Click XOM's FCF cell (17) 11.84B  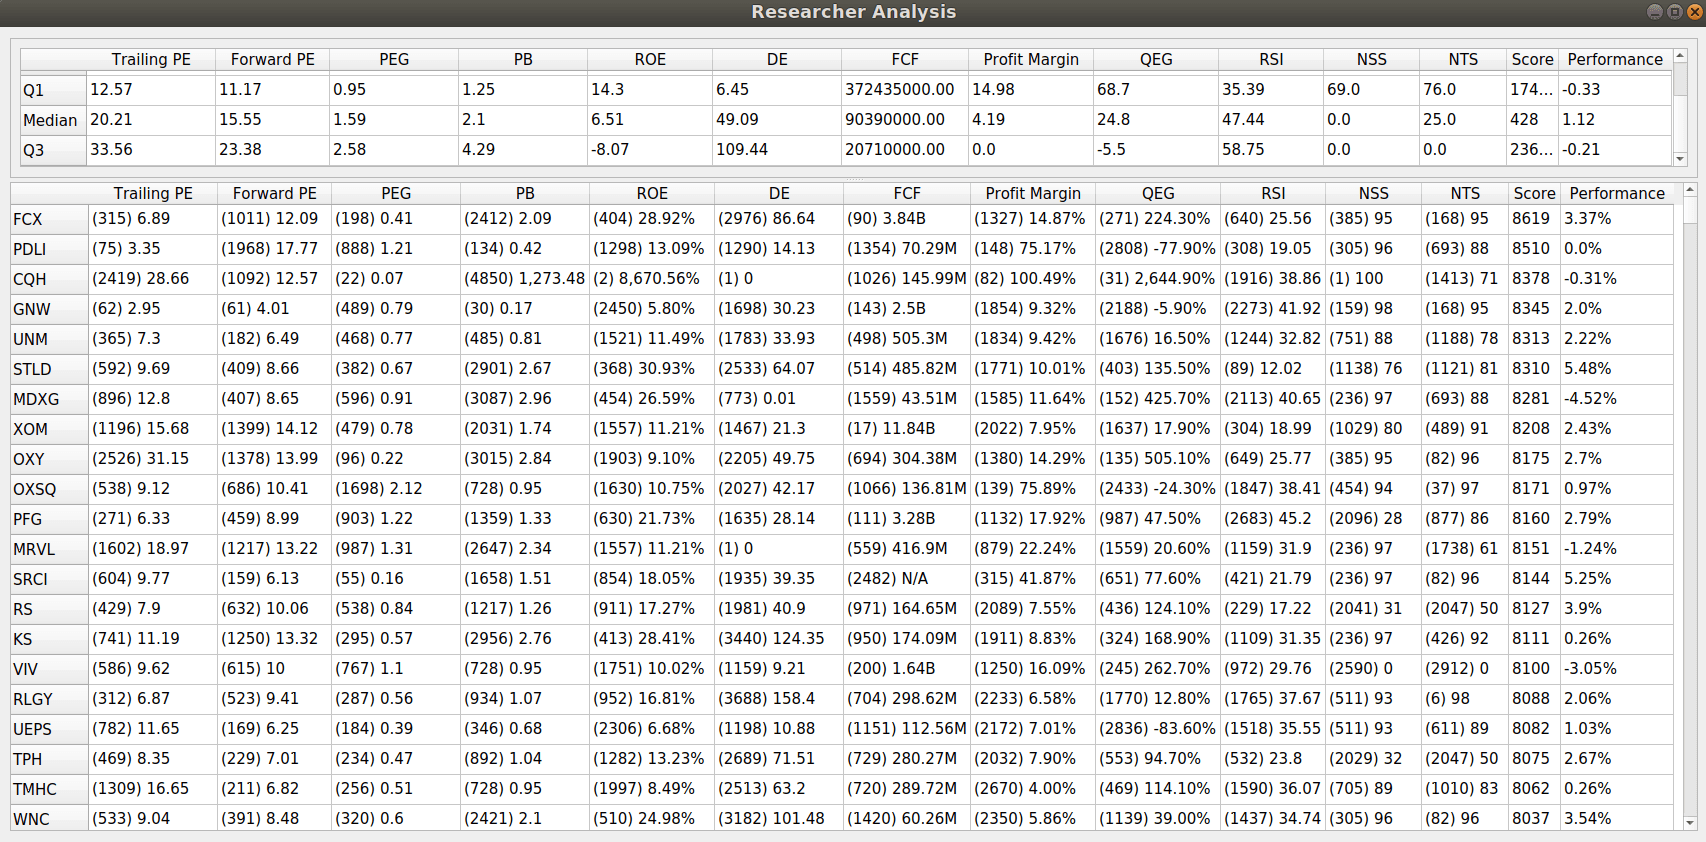click(x=907, y=429)
